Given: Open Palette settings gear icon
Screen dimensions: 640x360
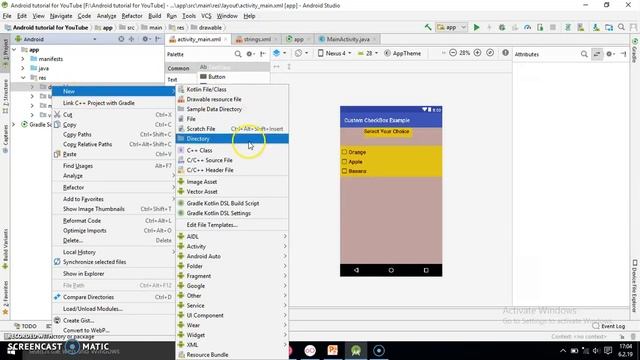Looking at the screenshot, I should coord(250,54).
